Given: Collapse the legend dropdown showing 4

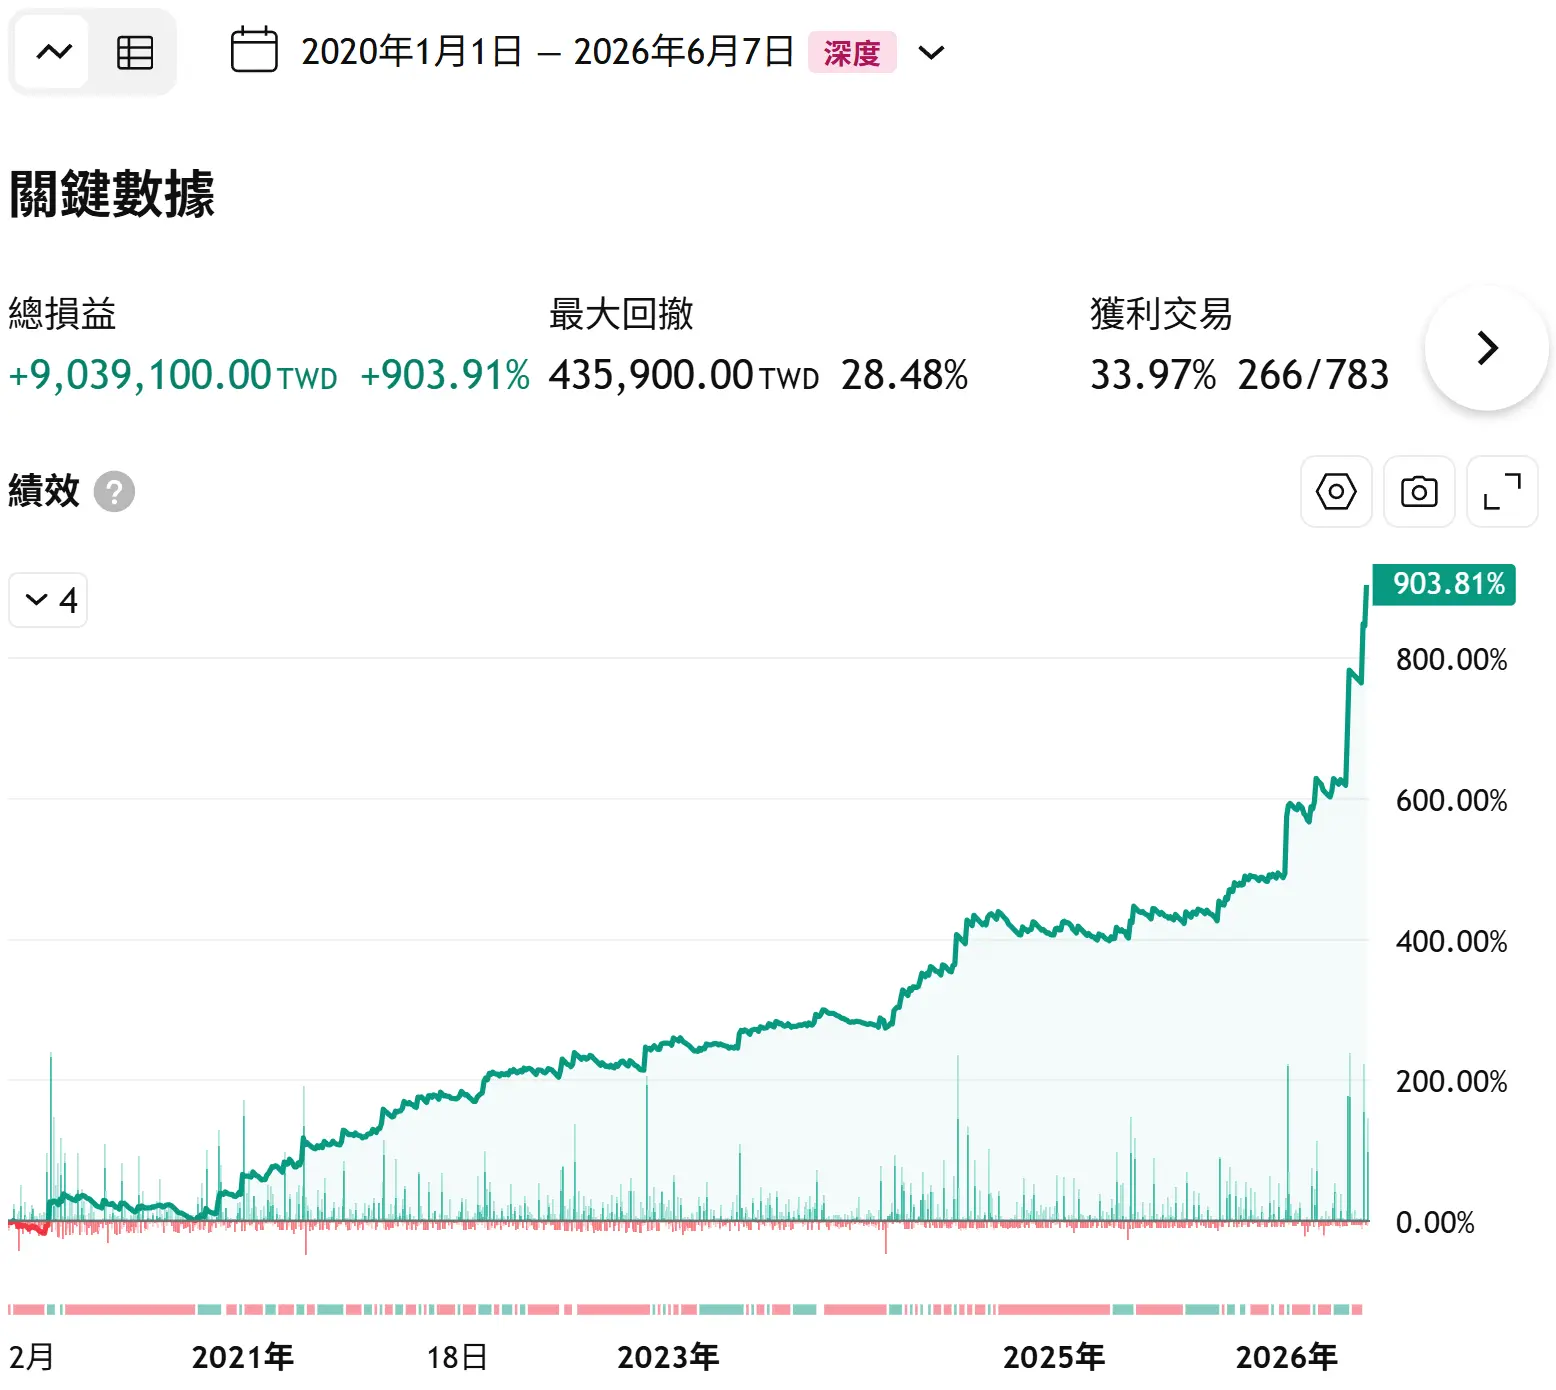Looking at the screenshot, I should (48, 600).
